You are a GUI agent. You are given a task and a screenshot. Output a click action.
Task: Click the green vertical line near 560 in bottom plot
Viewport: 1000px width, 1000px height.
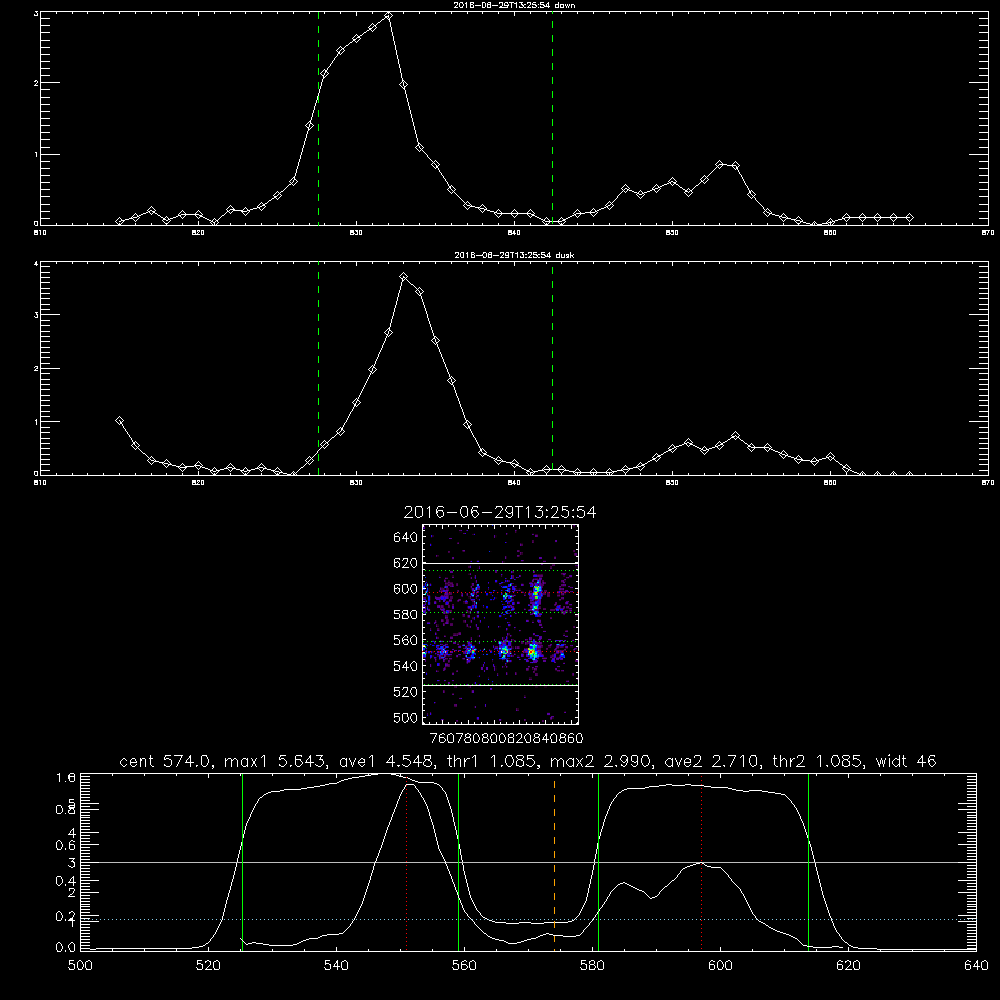tap(459, 862)
